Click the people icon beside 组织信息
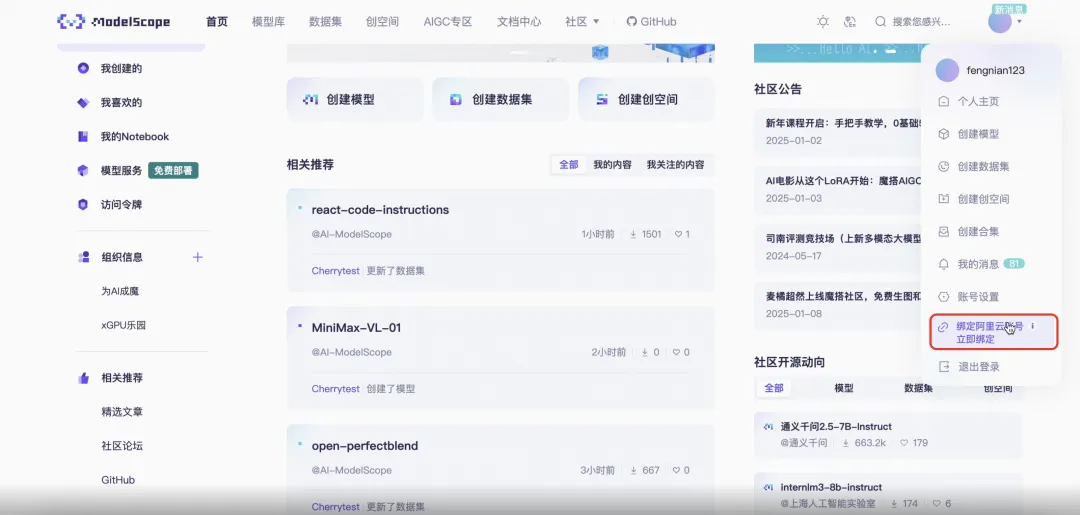Screen dimensions: 1080x515 point(83,257)
